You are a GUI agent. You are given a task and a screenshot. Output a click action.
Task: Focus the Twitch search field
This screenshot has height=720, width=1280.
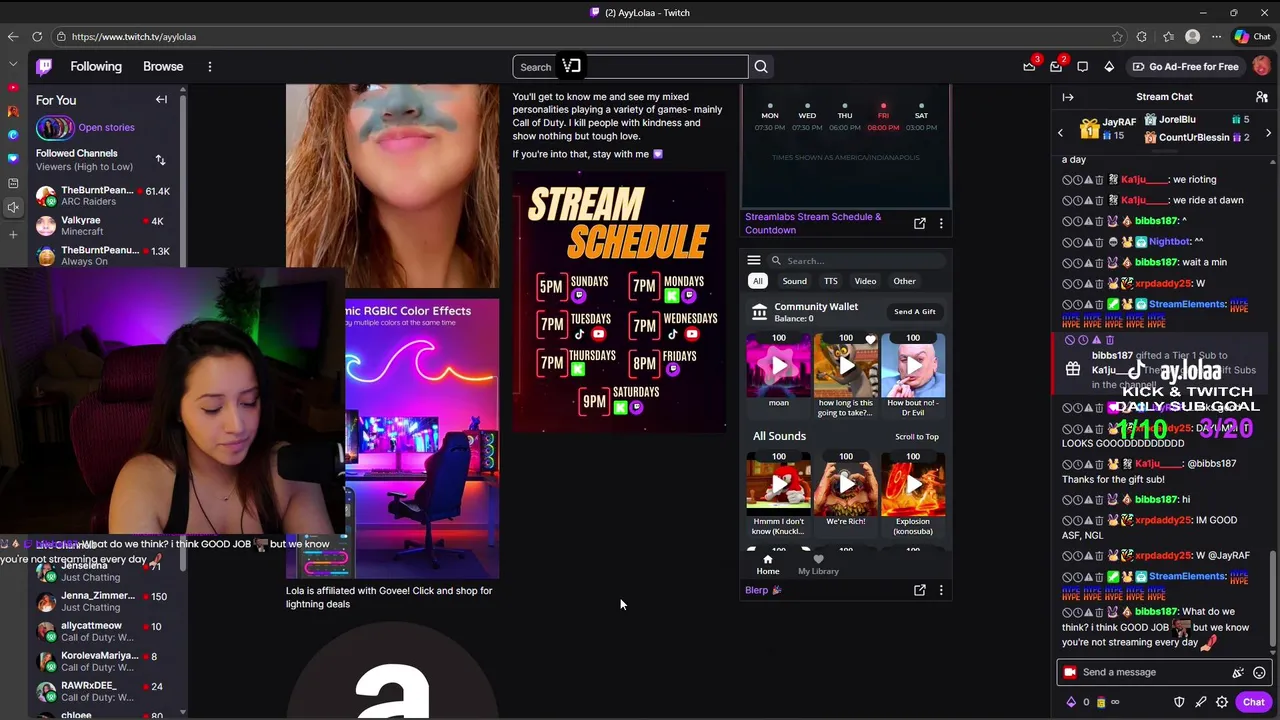pos(630,67)
